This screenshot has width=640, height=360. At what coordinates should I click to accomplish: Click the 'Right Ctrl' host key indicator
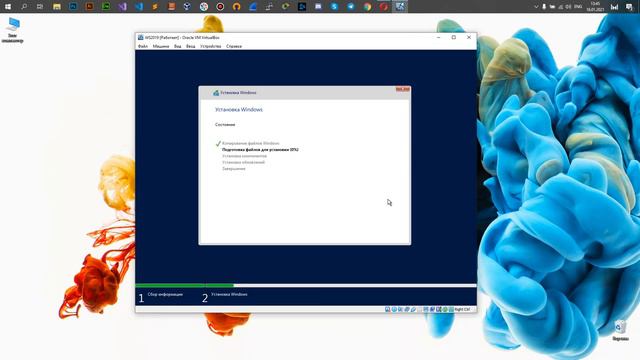click(x=462, y=309)
